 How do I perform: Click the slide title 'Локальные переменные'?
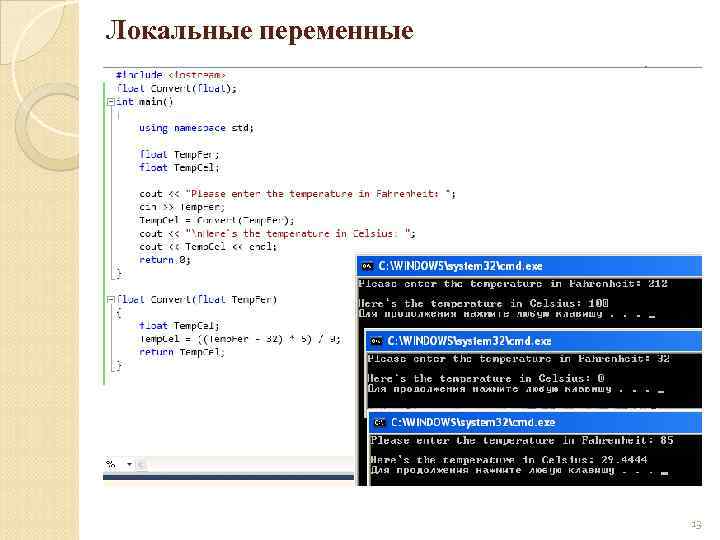point(260,30)
